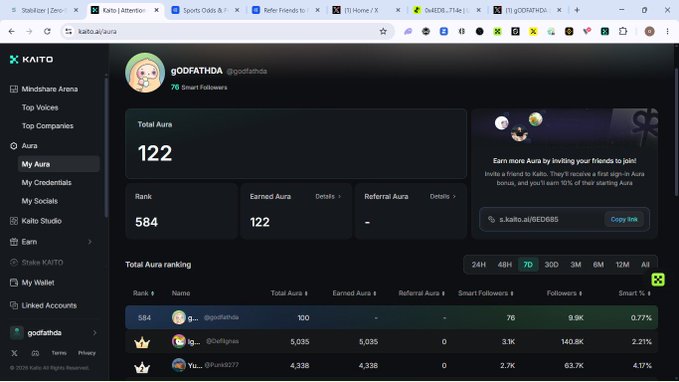Select 6M time range
Image resolution: width=679 pixels, height=382 pixels.
598,265
